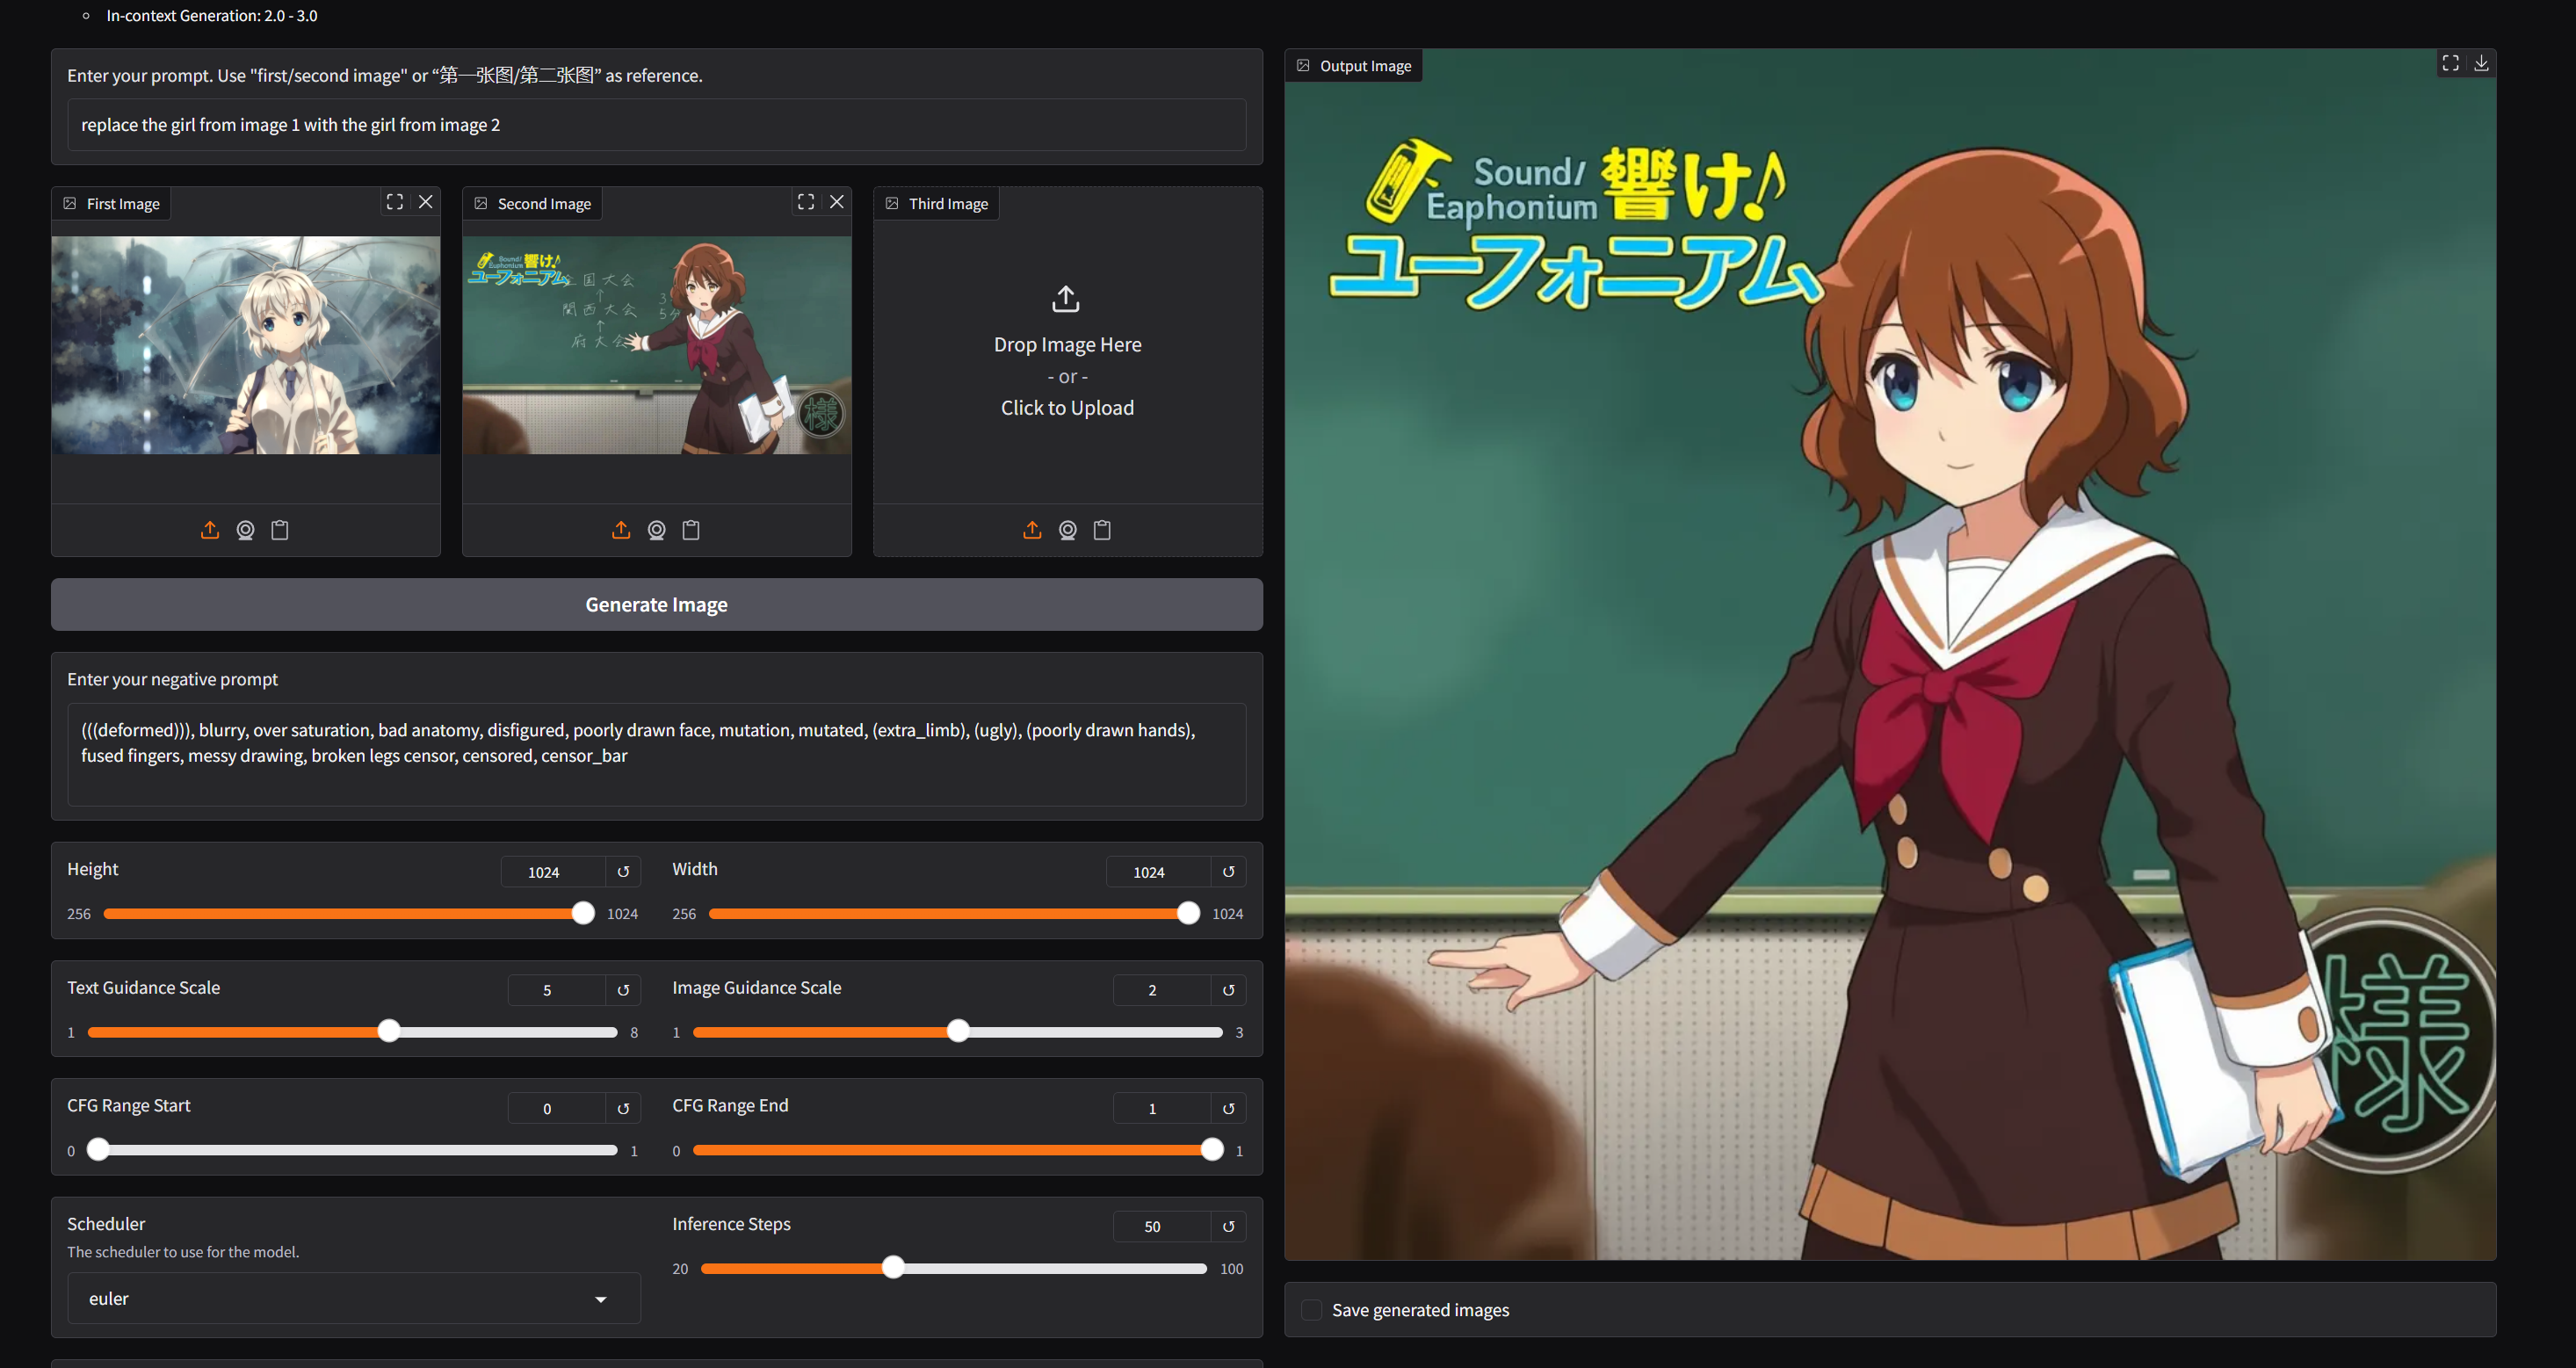Click the Height slider handle
The width and height of the screenshot is (2576, 1368).
583,913
